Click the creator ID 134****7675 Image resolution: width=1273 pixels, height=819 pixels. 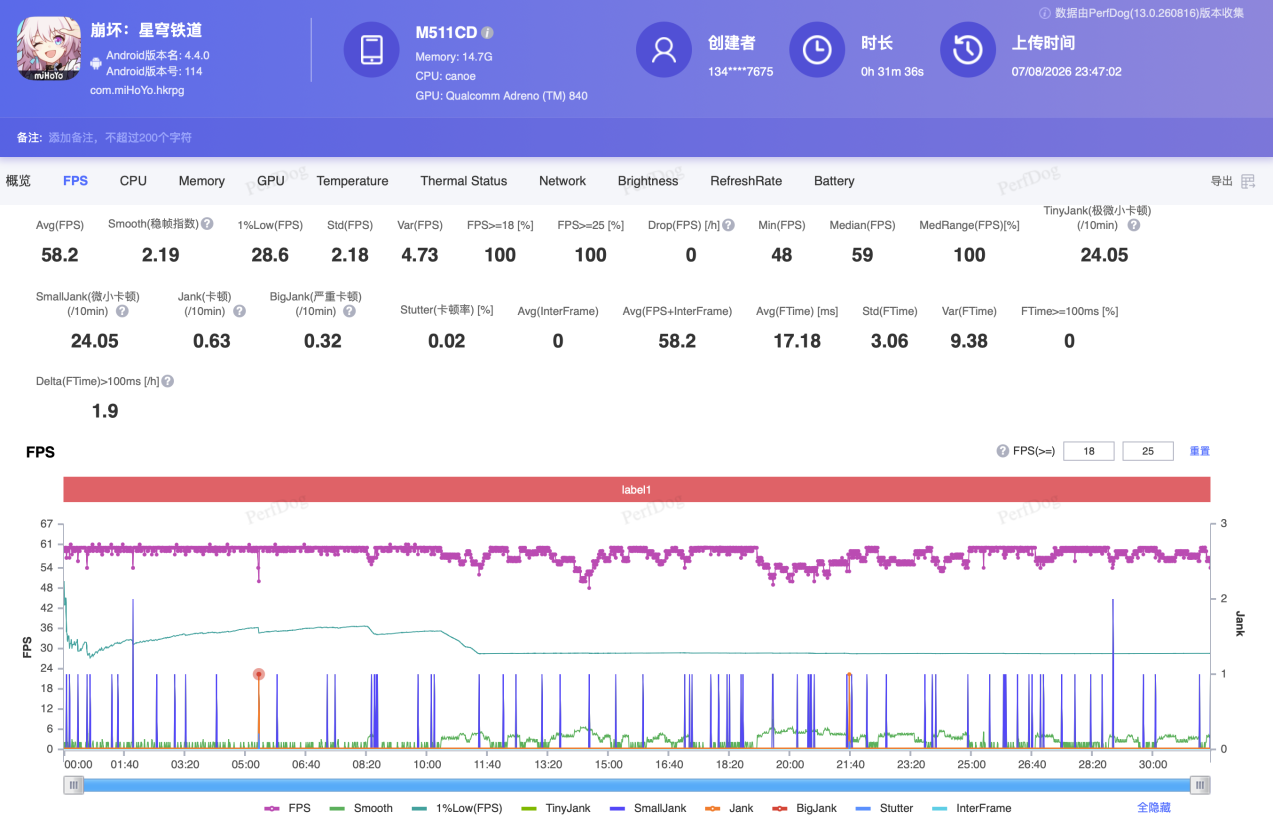point(741,72)
